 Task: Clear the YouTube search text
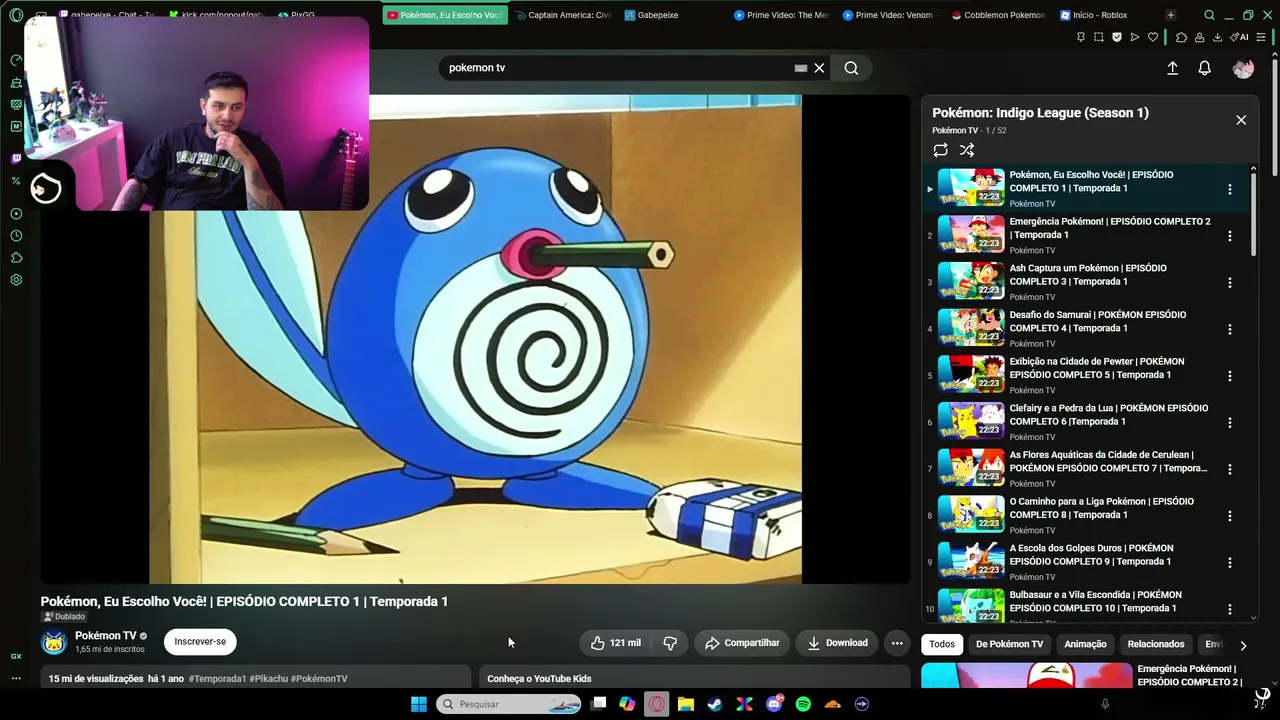pos(819,68)
